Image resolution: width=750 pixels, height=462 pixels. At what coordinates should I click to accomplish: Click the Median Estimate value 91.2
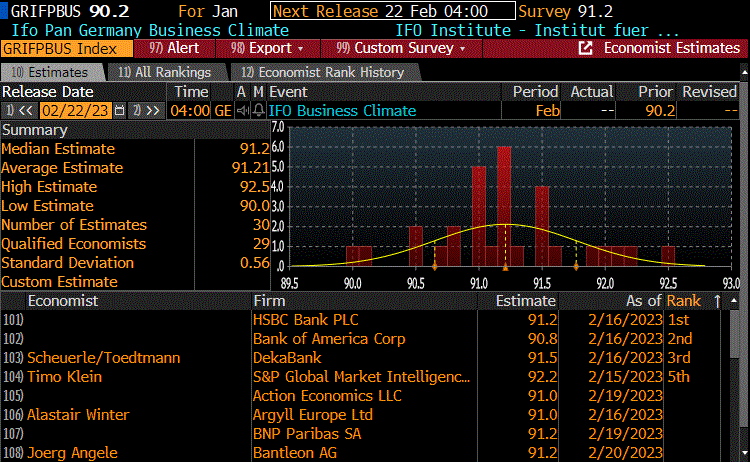click(x=254, y=149)
